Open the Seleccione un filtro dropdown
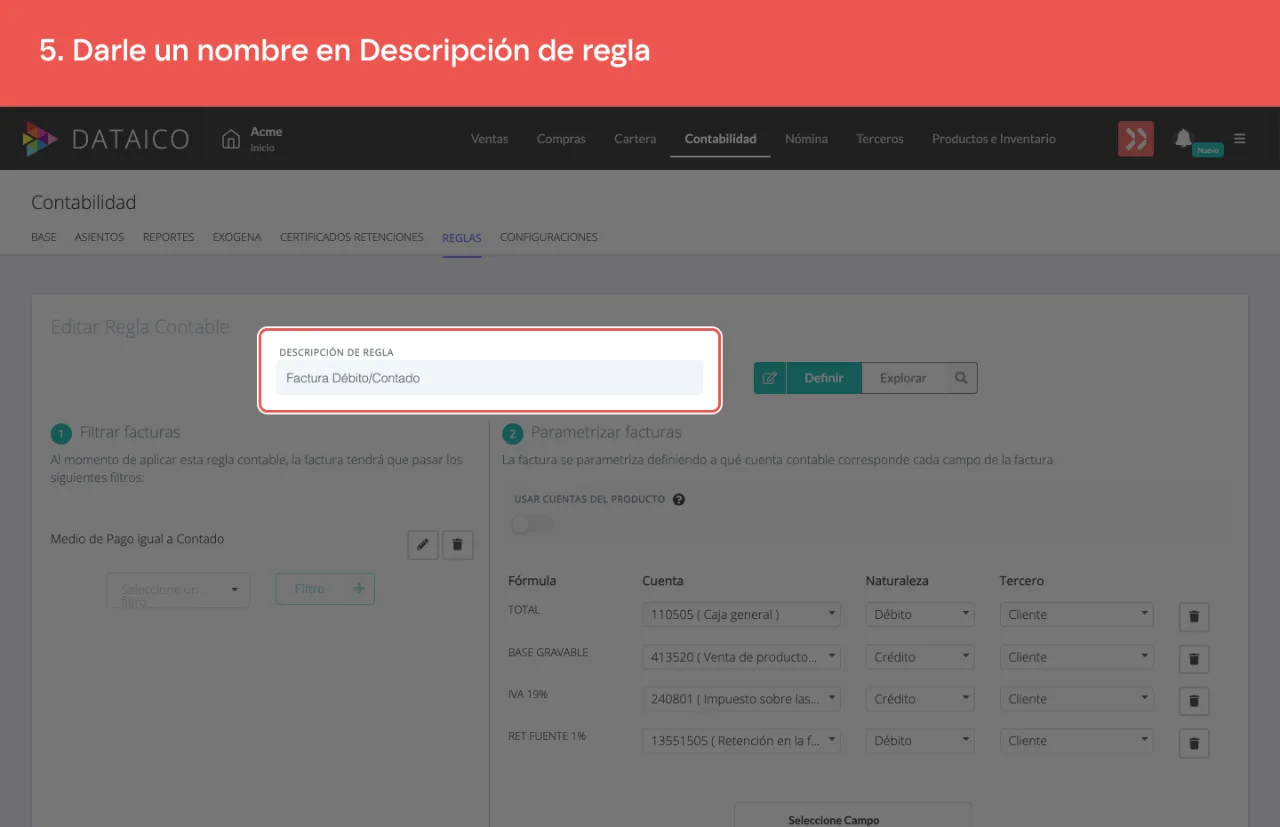Image resolution: width=1280 pixels, height=827 pixels. click(x=178, y=590)
